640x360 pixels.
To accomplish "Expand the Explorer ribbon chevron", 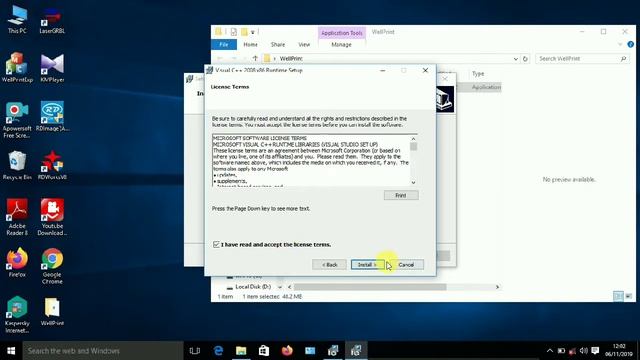I will pos(620,44).
